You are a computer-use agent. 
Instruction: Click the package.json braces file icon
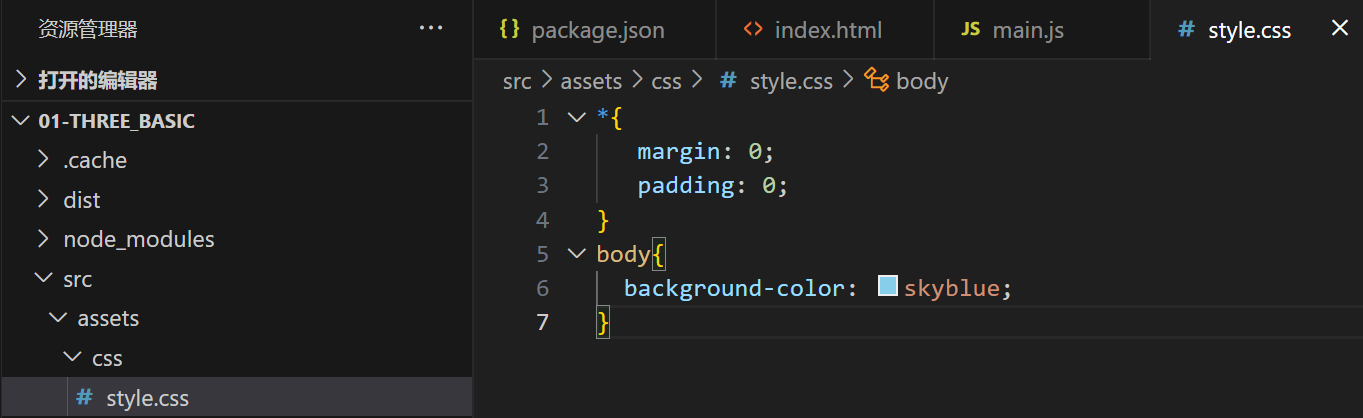(x=509, y=30)
